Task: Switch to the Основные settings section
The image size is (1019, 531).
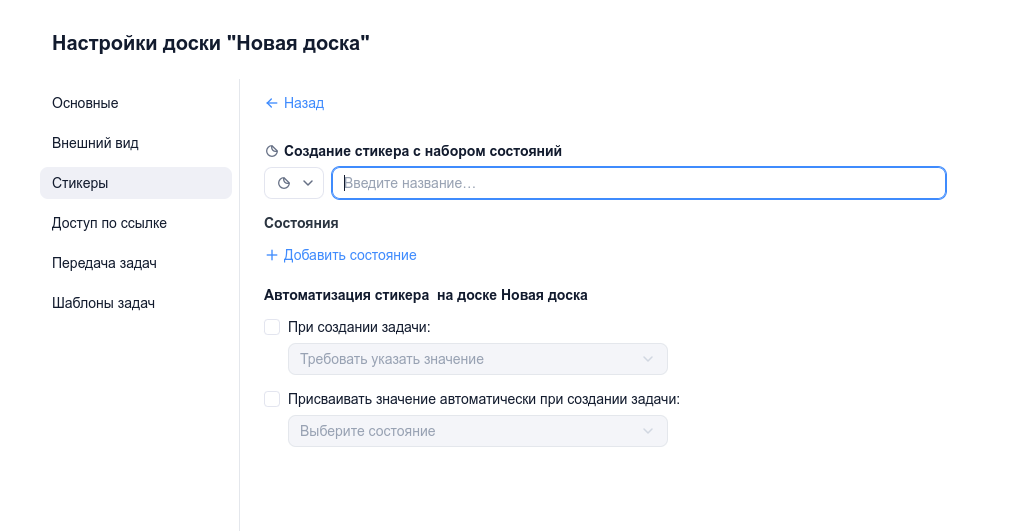Action: (x=85, y=103)
